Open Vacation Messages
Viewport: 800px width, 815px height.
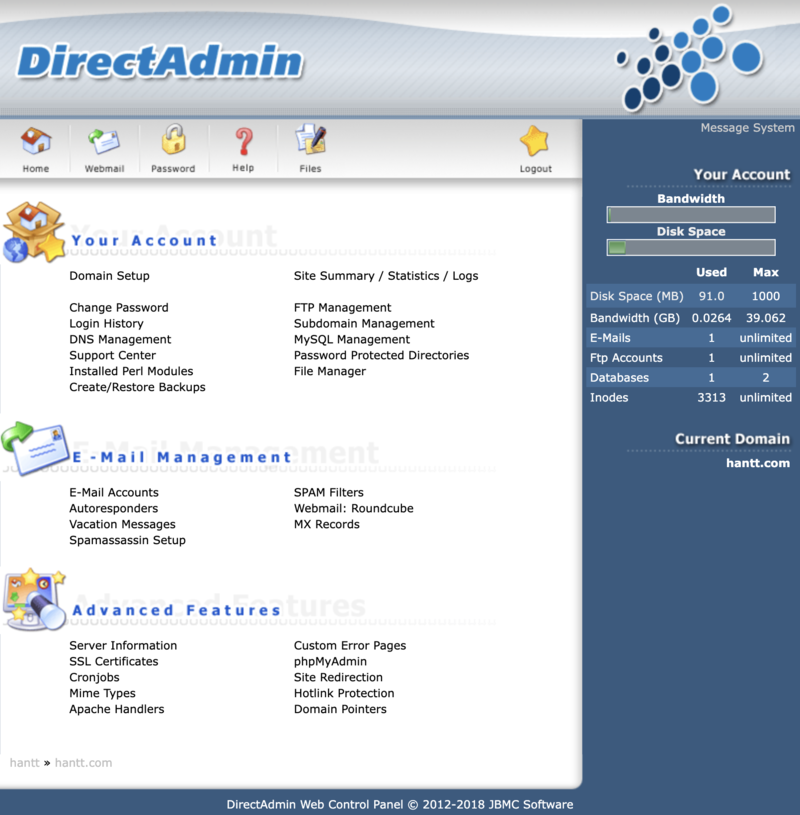pos(122,524)
